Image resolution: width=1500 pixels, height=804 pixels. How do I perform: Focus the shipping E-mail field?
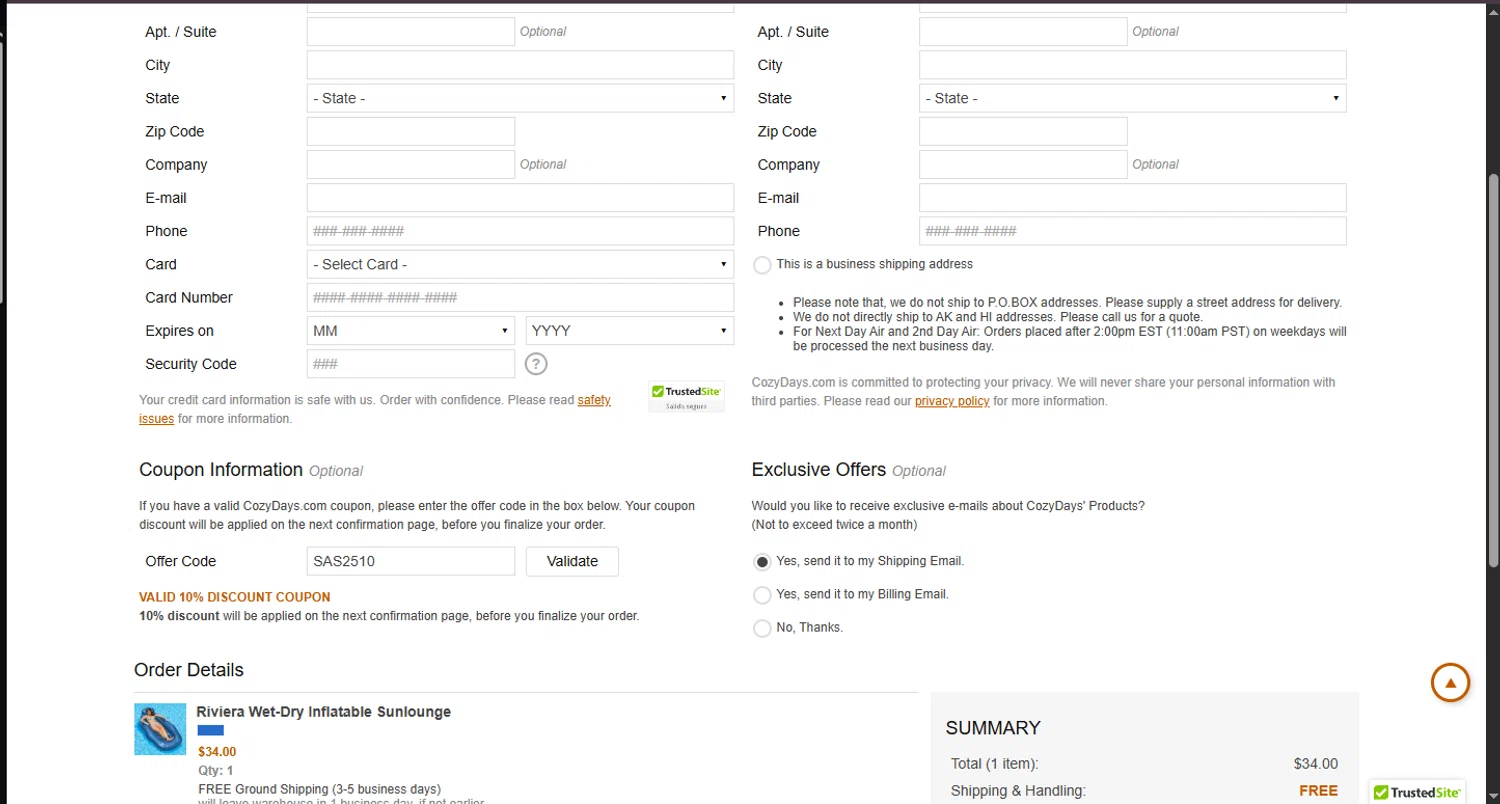[1132, 197]
